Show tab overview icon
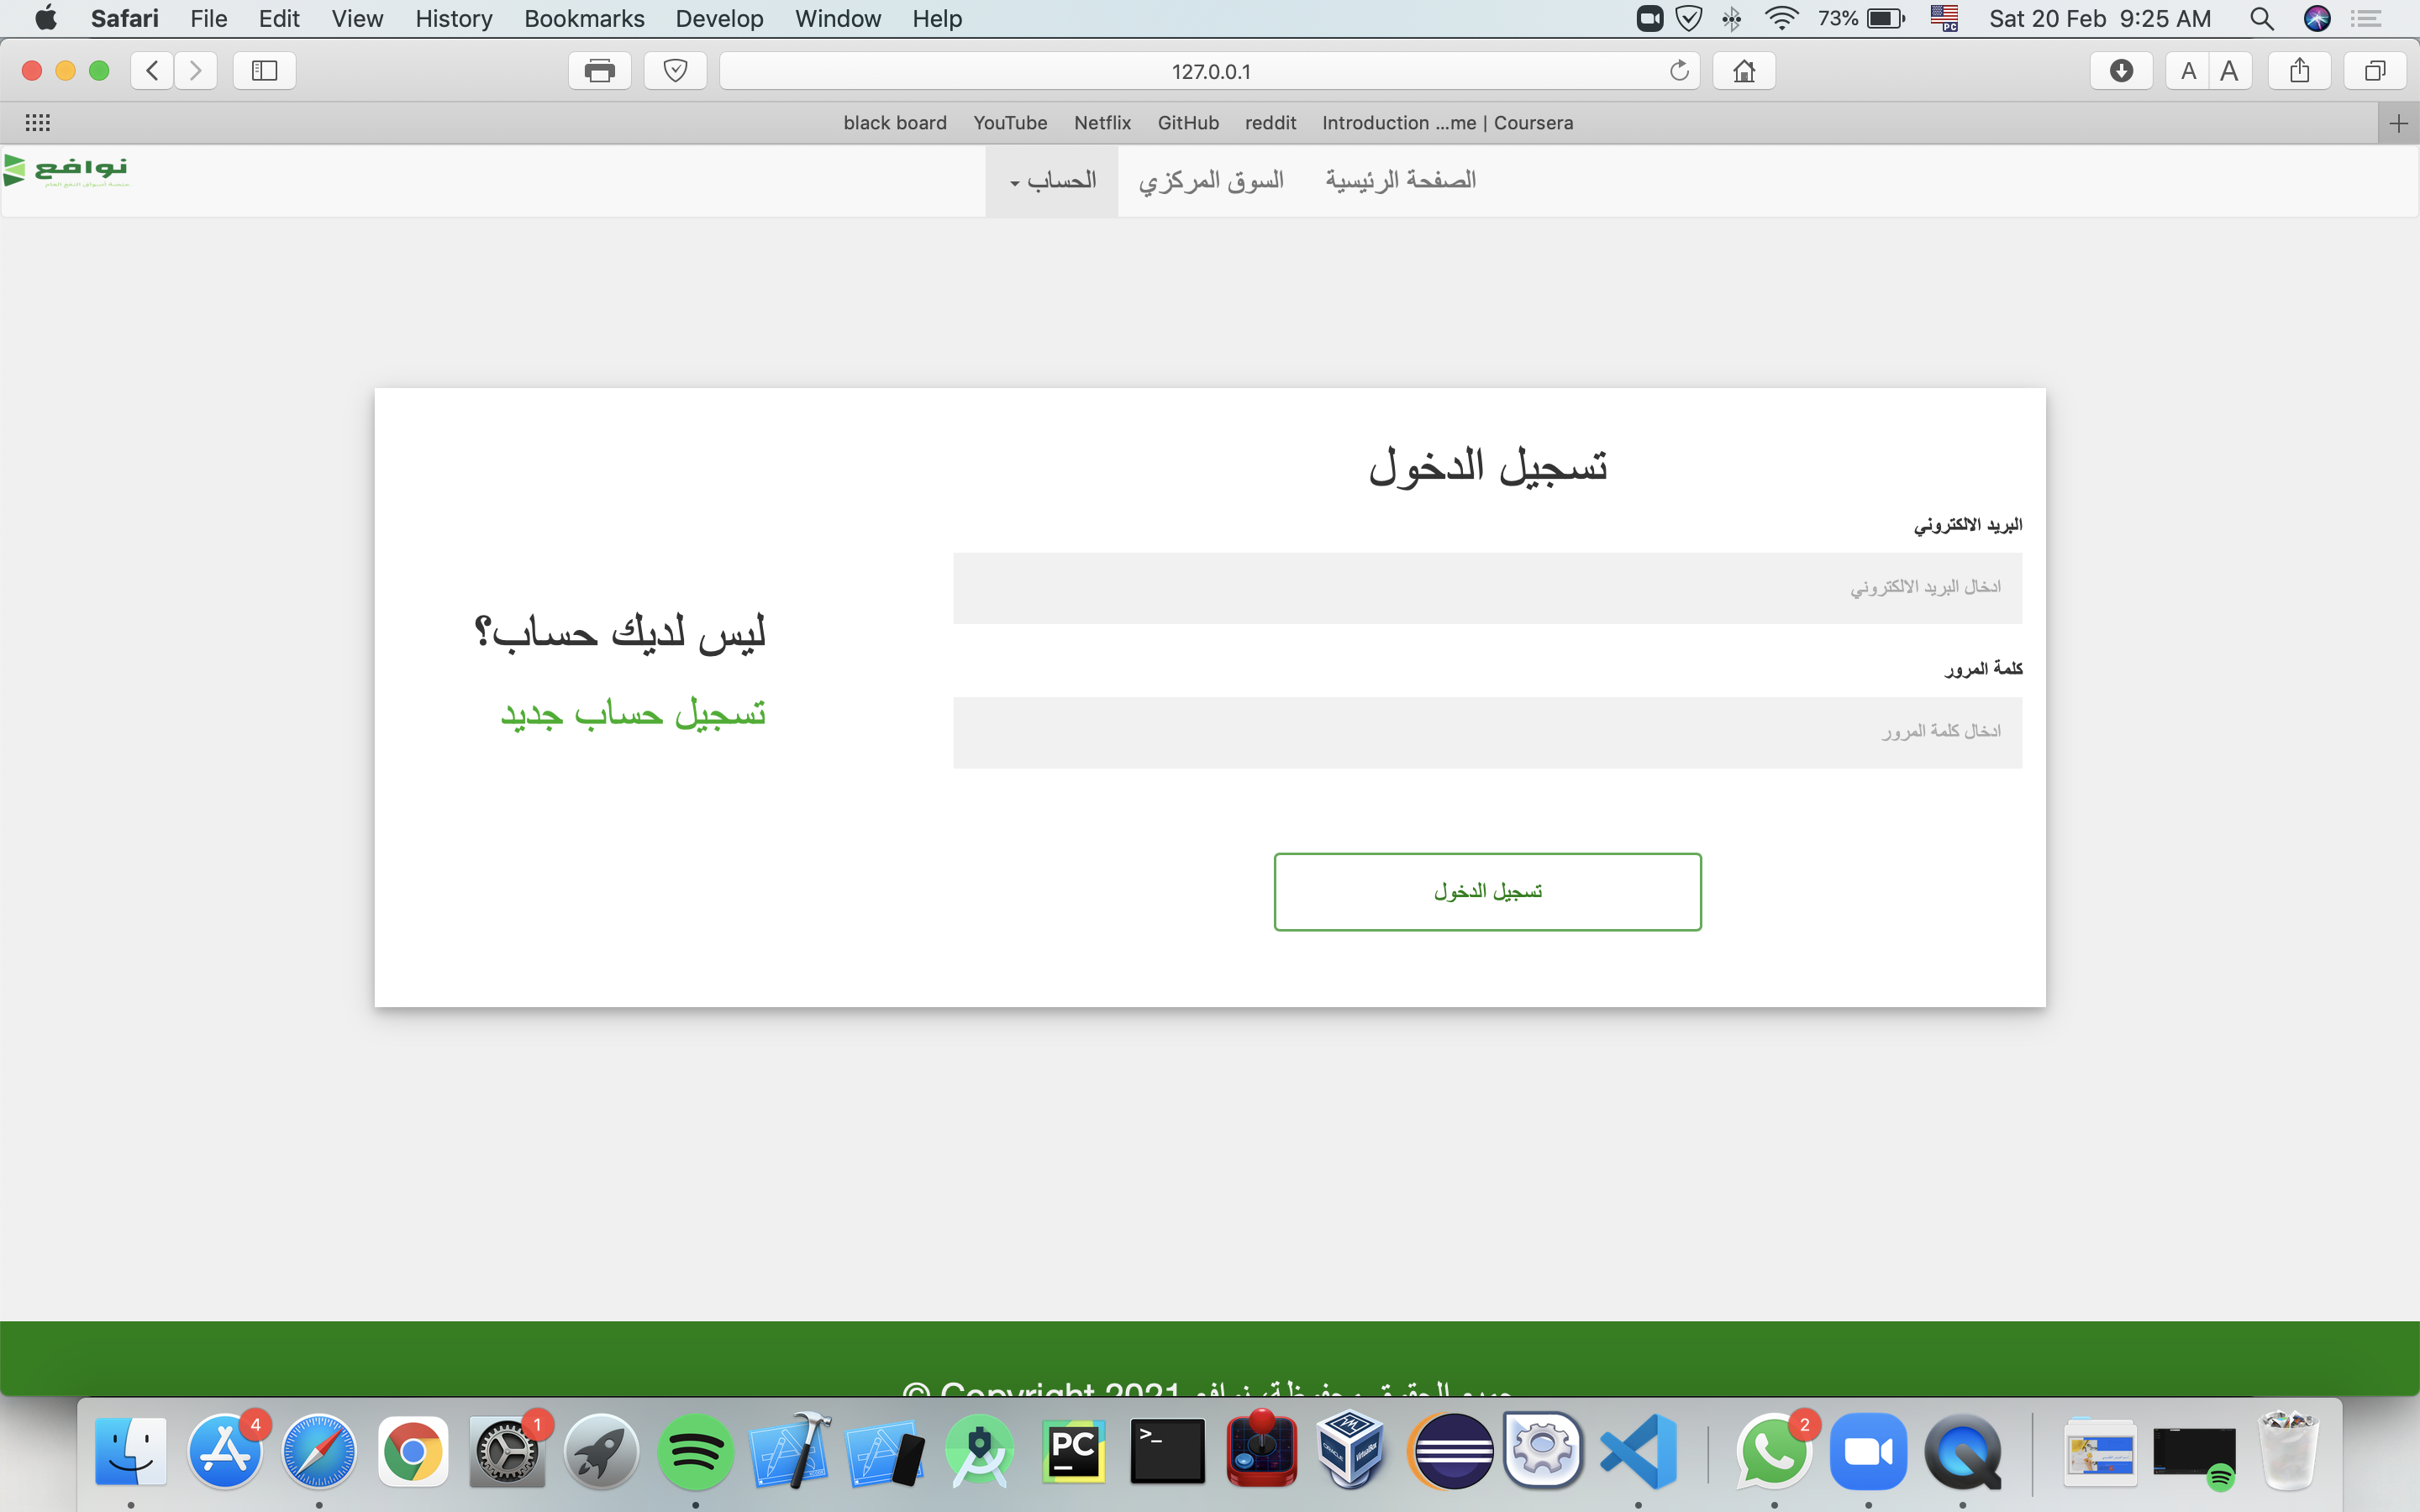 point(2375,71)
